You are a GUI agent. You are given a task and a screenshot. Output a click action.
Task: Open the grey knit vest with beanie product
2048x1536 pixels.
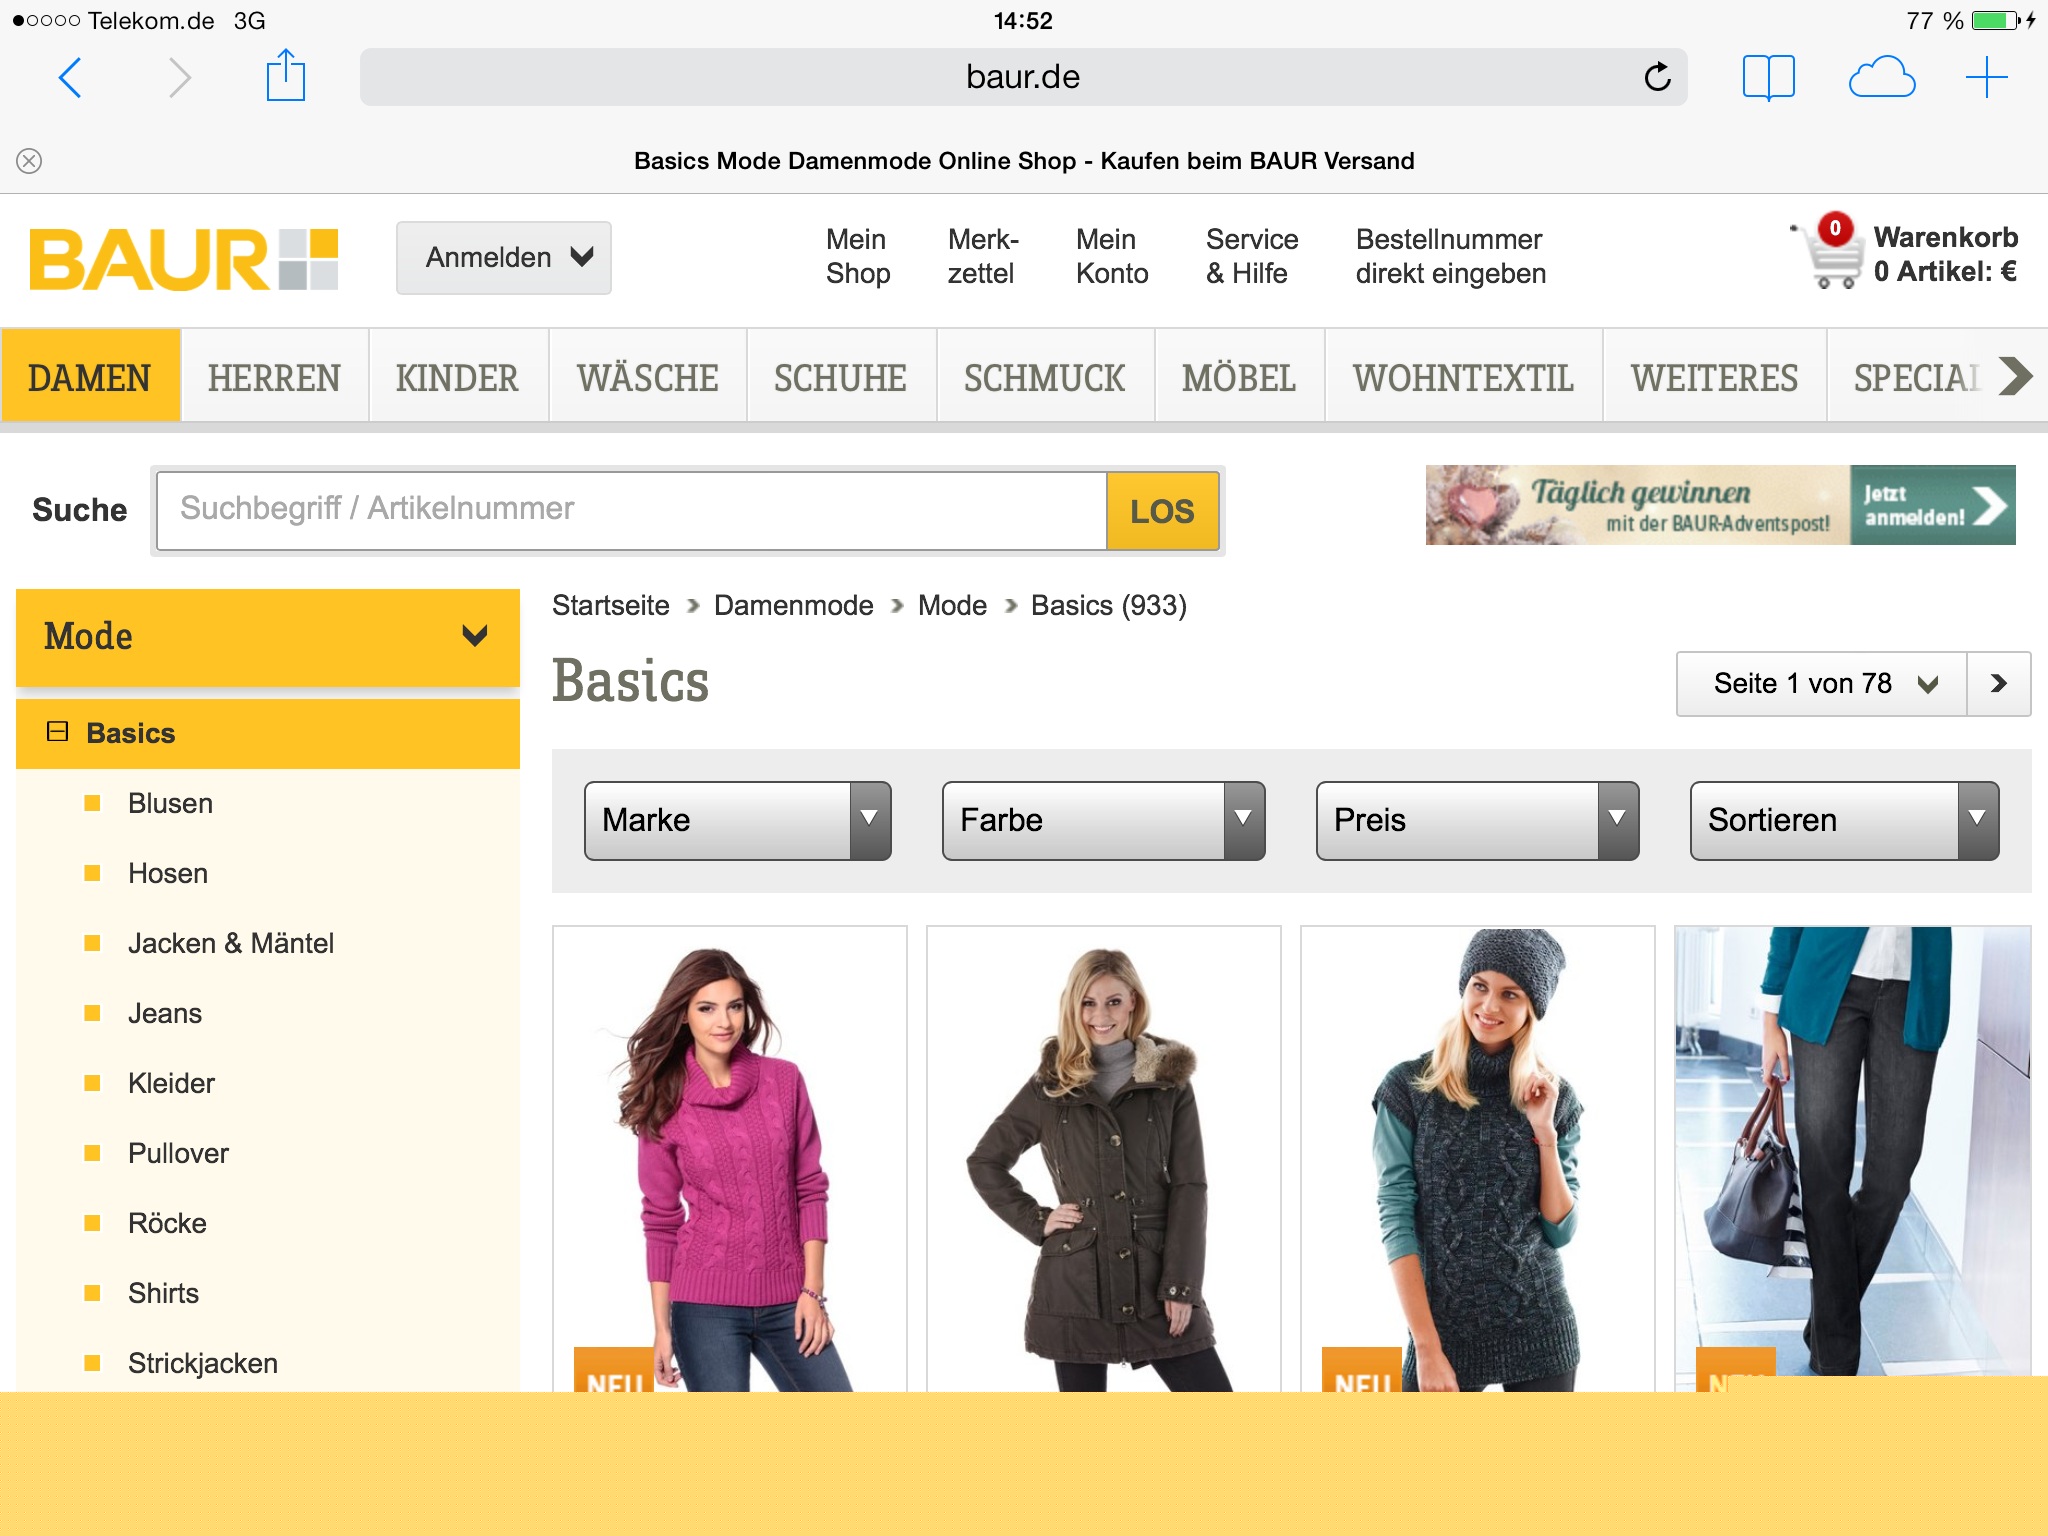pos(1478,1159)
